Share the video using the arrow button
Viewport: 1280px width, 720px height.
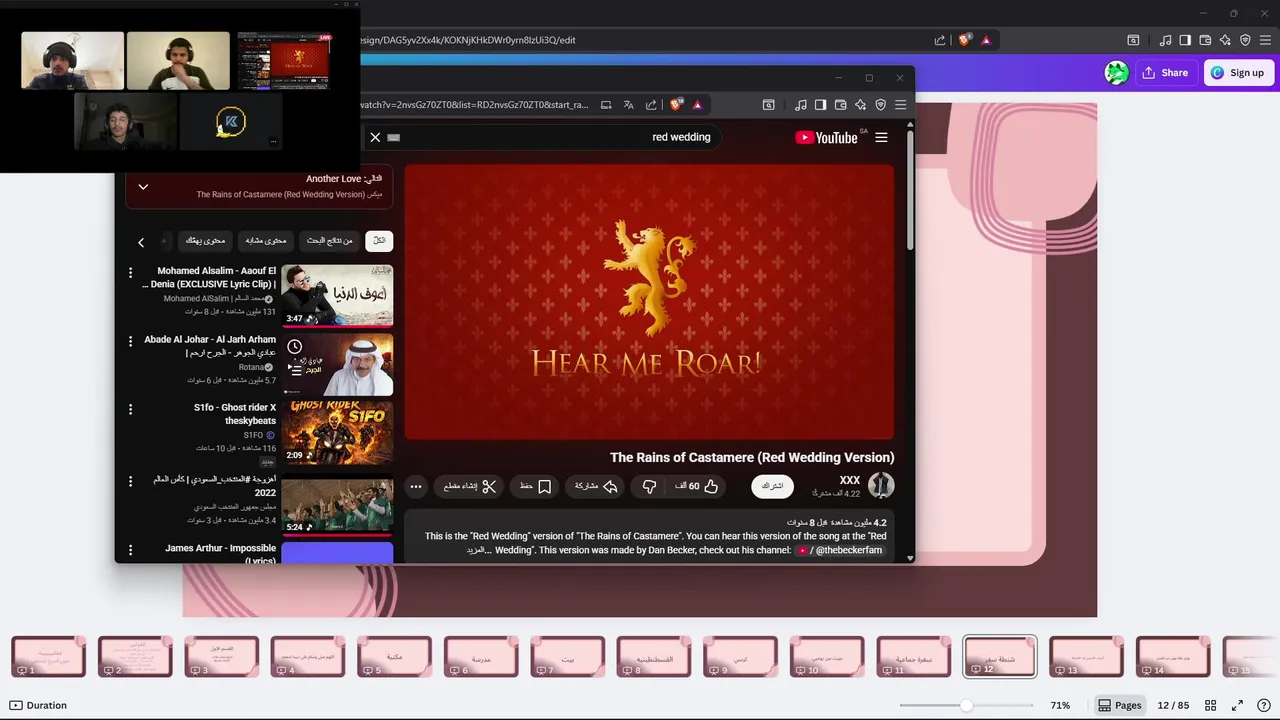[x=596, y=487]
